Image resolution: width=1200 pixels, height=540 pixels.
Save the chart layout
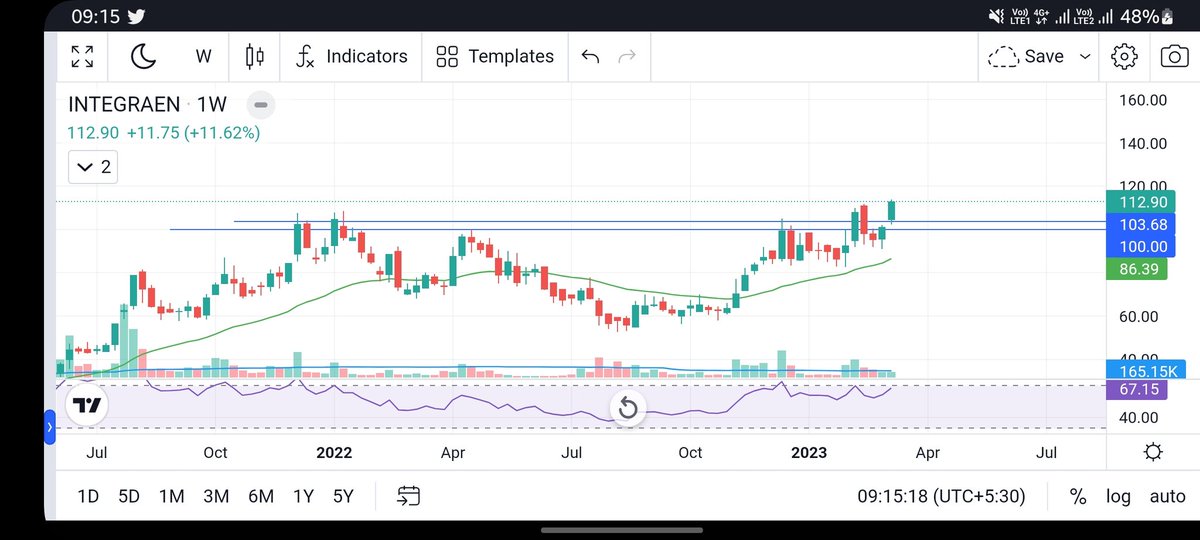click(x=1026, y=56)
